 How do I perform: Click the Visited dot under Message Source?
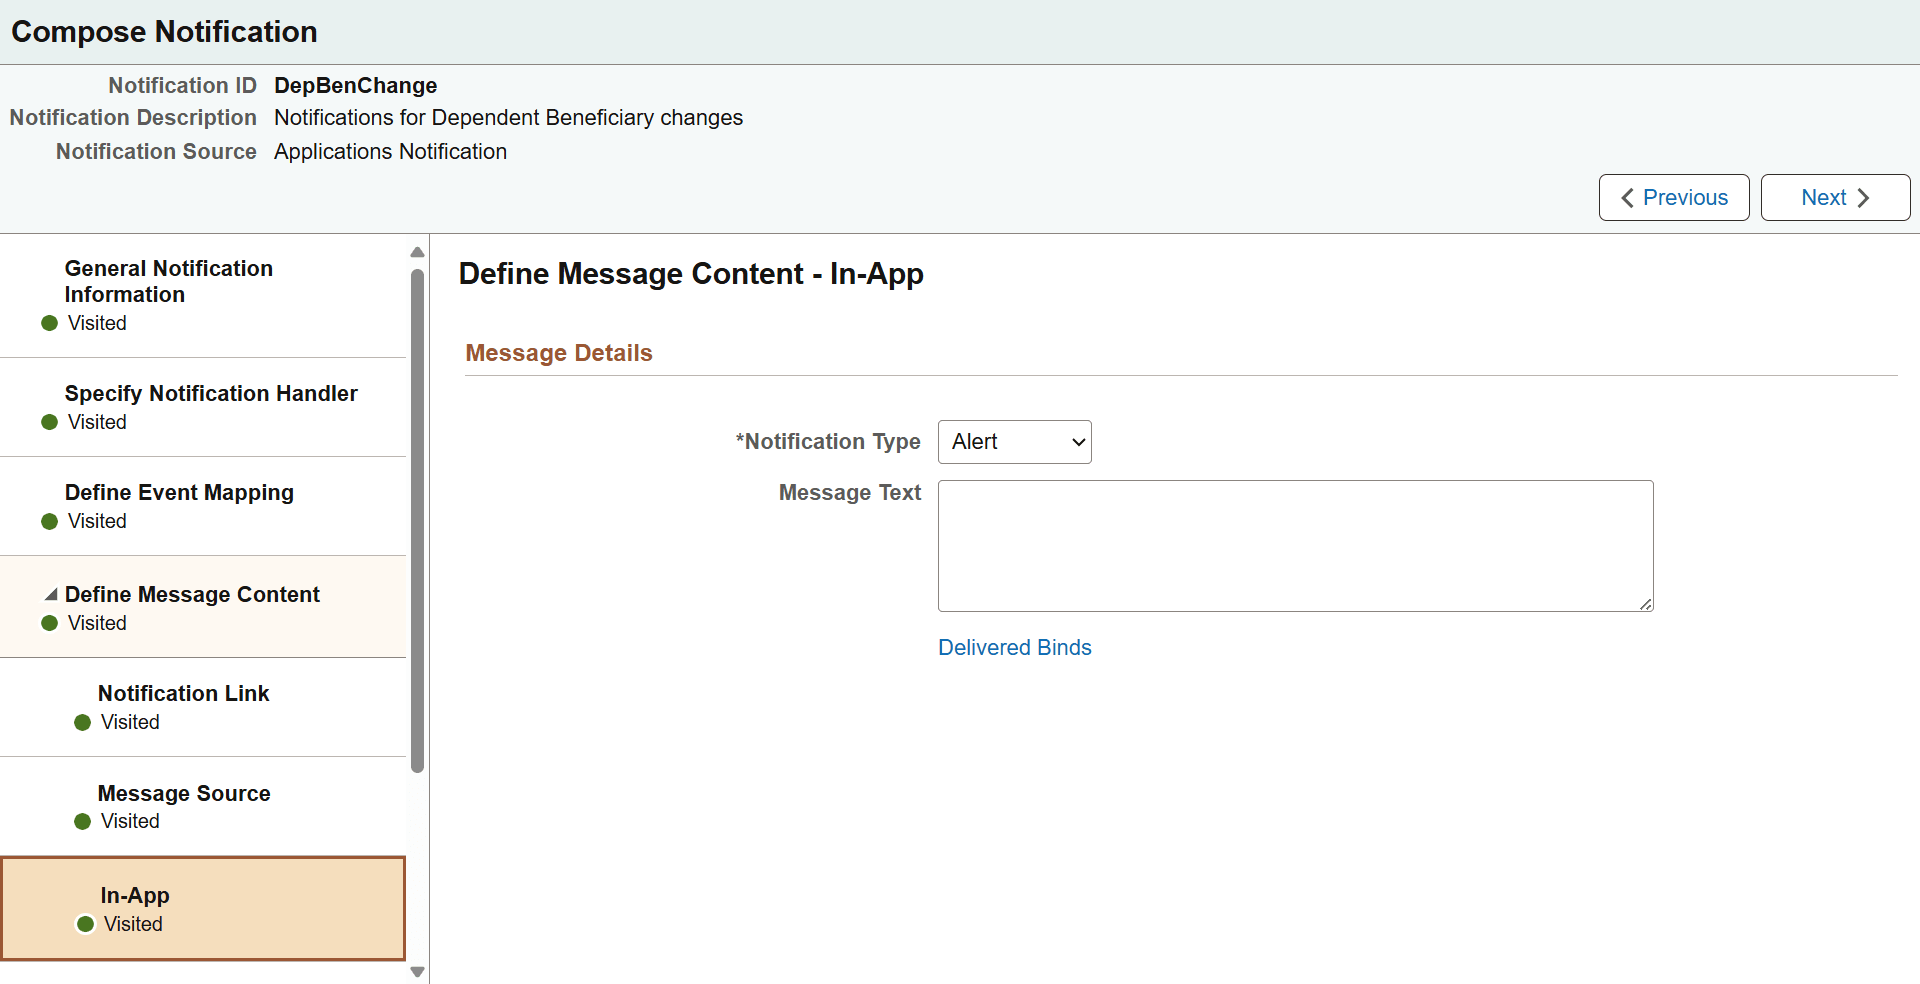[84, 821]
